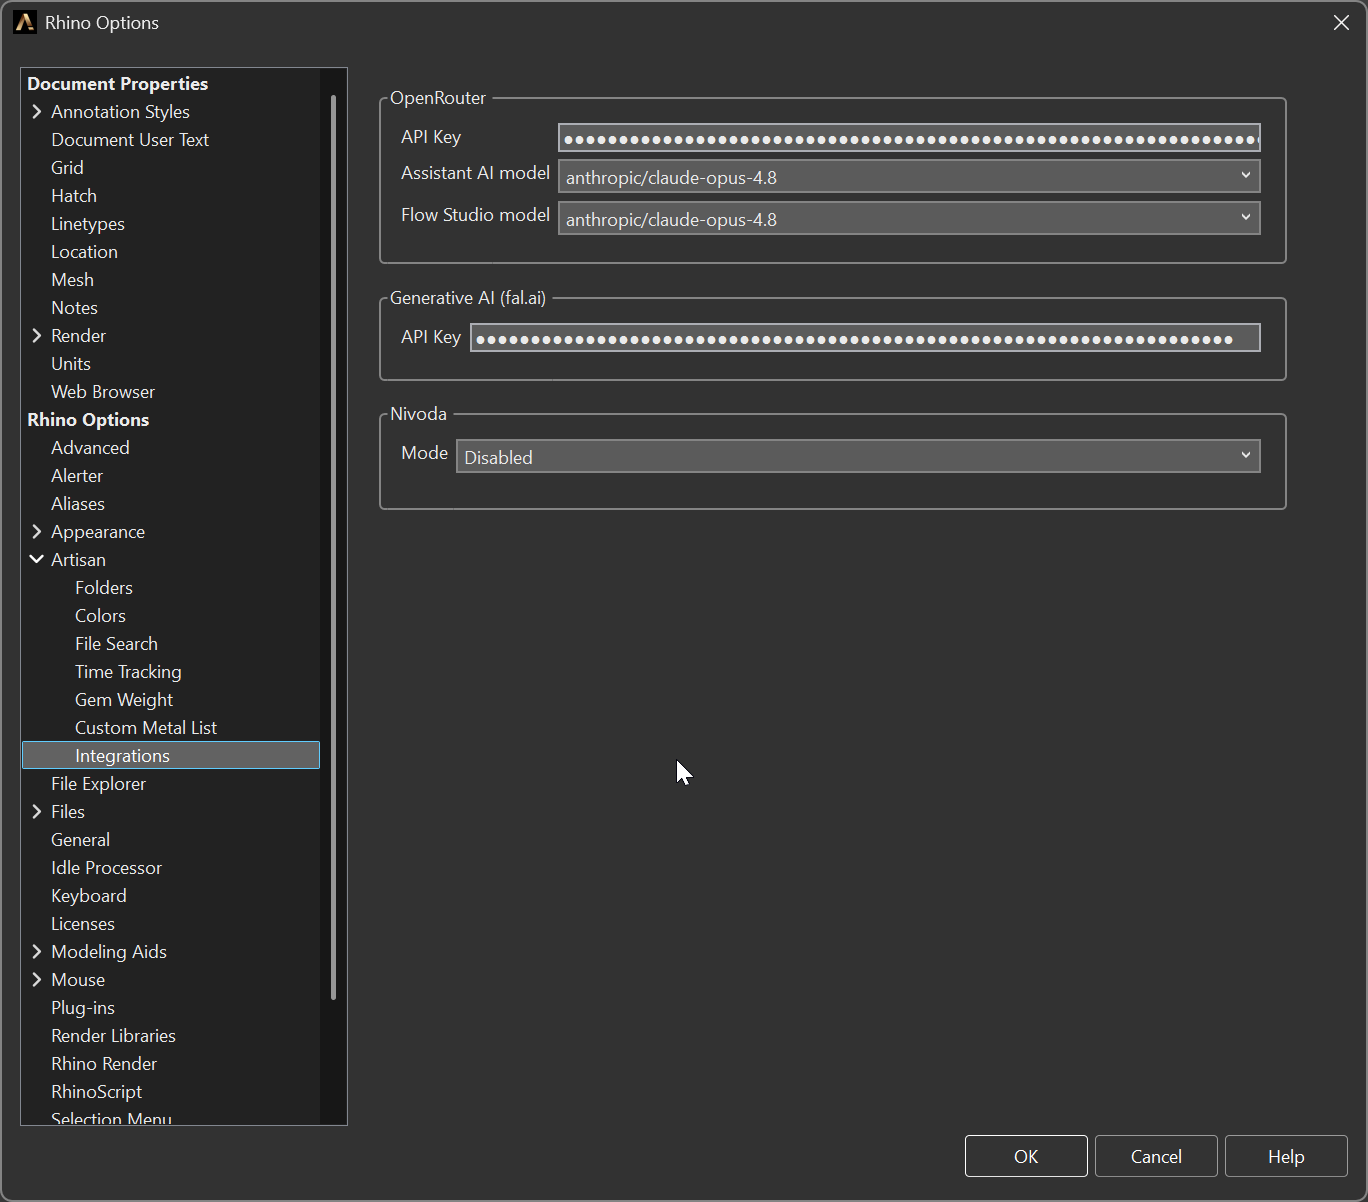Select the Custom Metal List page

pos(146,728)
